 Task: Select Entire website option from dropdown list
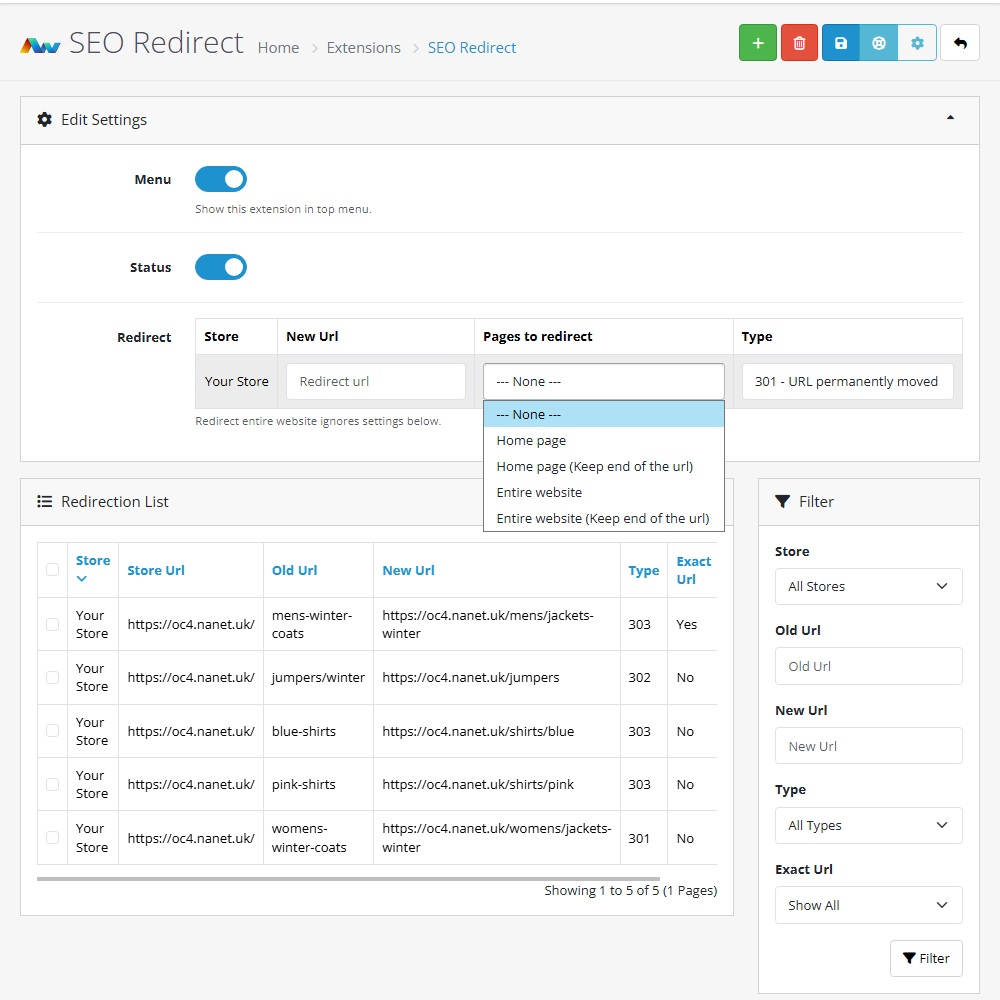539,492
